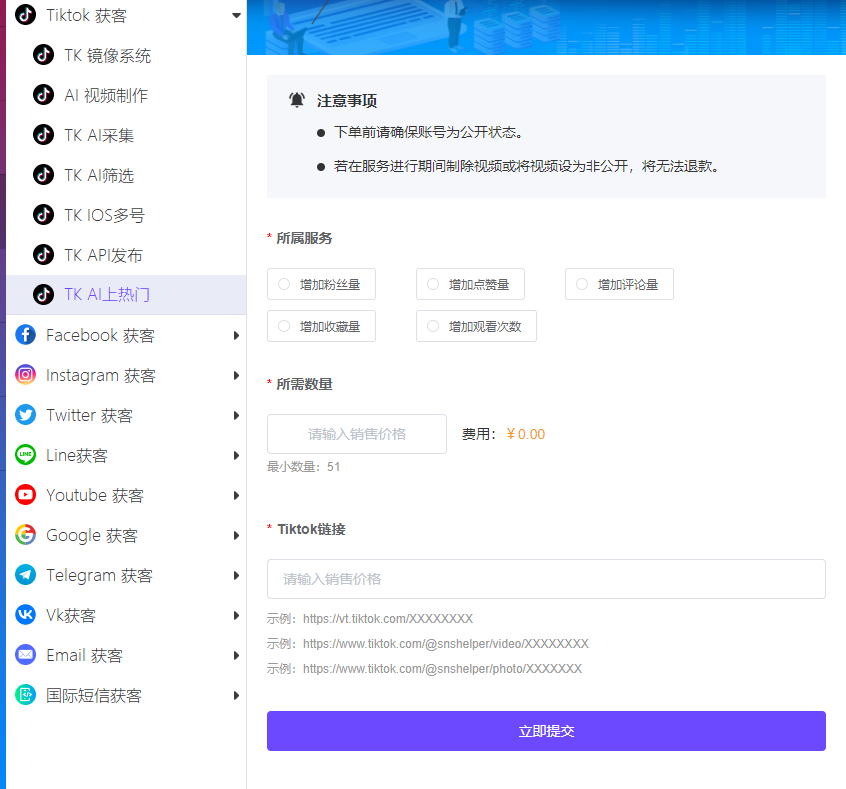Image resolution: width=846 pixels, height=789 pixels.
Task: Expand the 国际短信获客 submenu arrow
Action: point(236,695)
